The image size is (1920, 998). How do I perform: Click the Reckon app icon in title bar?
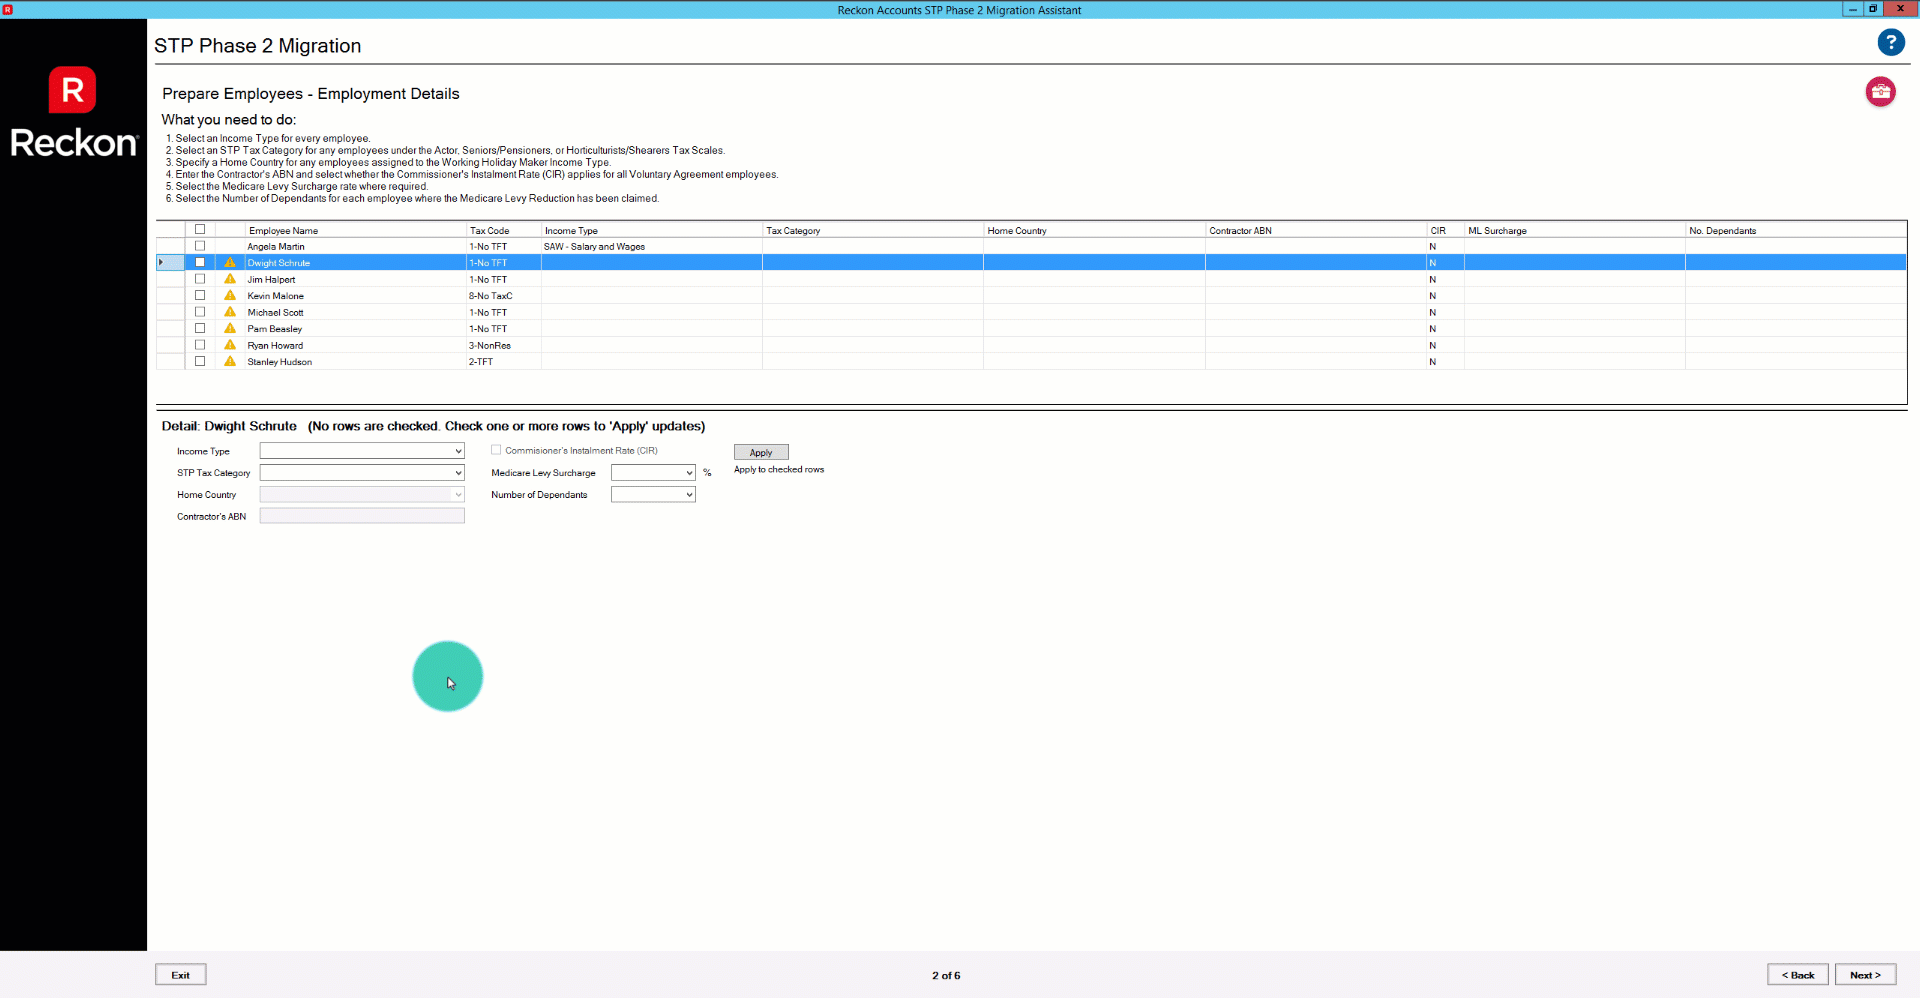point(8,9)
